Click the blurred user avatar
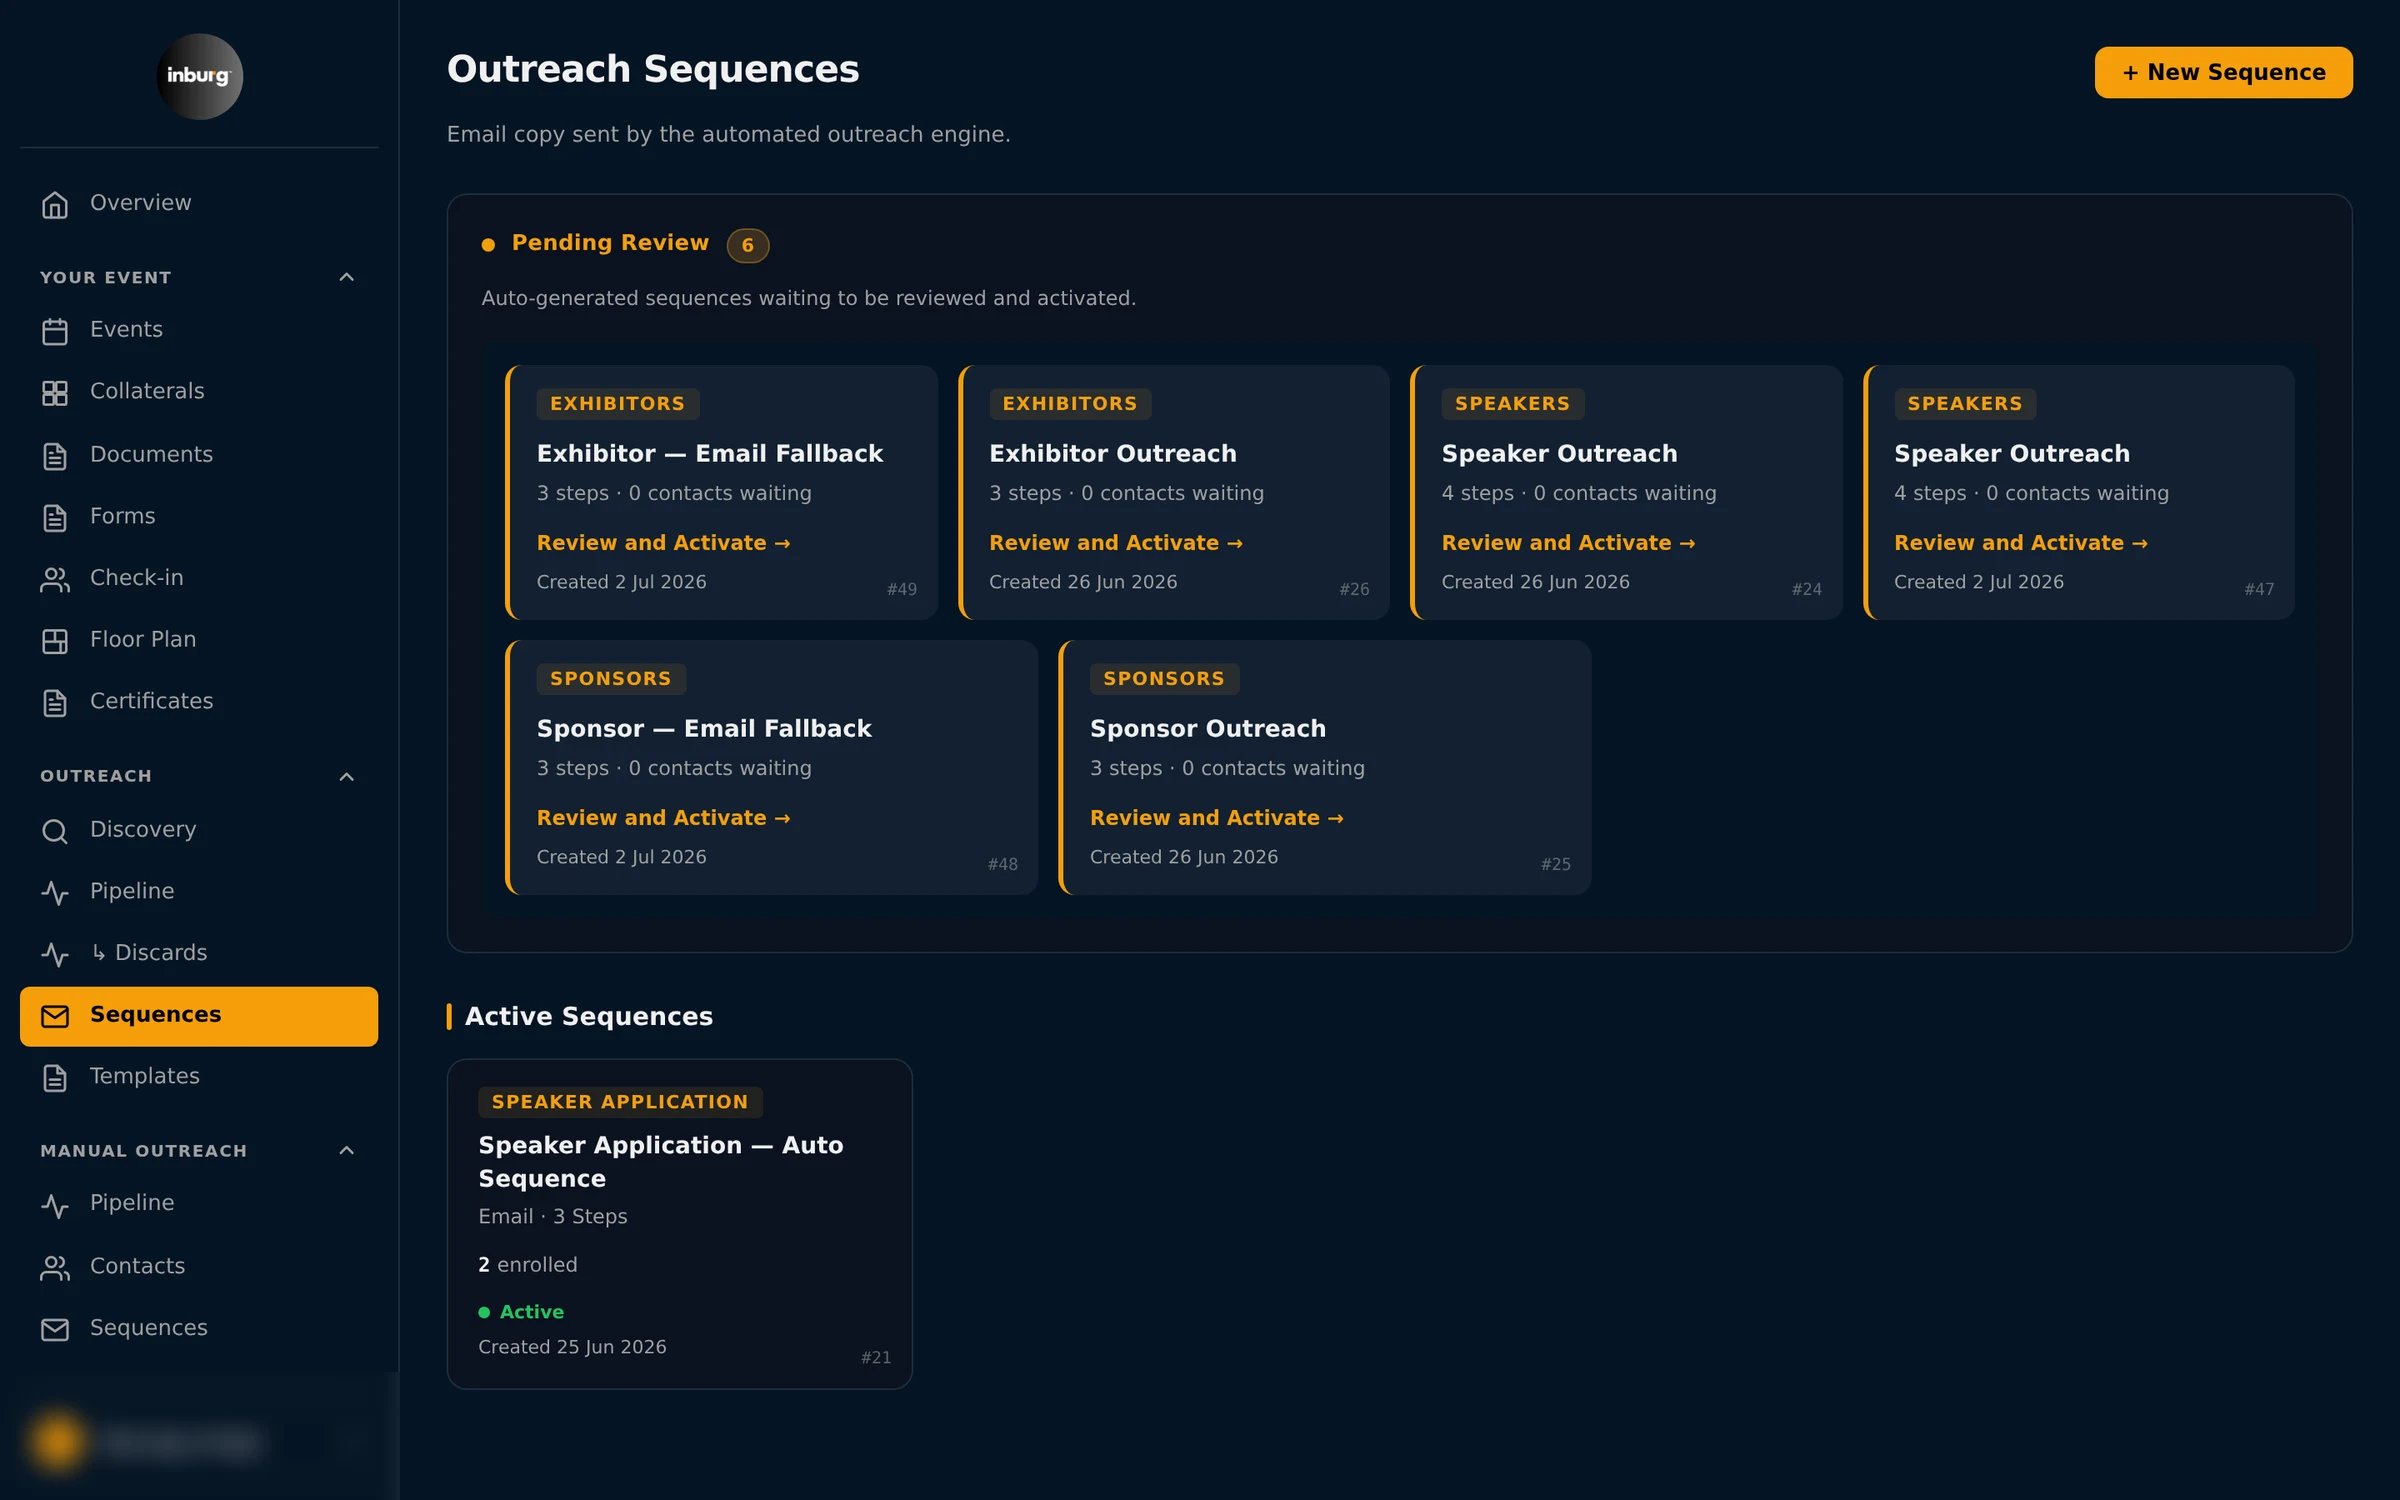Viewport: 2400px width, 1500px height. coord(58,1442)
